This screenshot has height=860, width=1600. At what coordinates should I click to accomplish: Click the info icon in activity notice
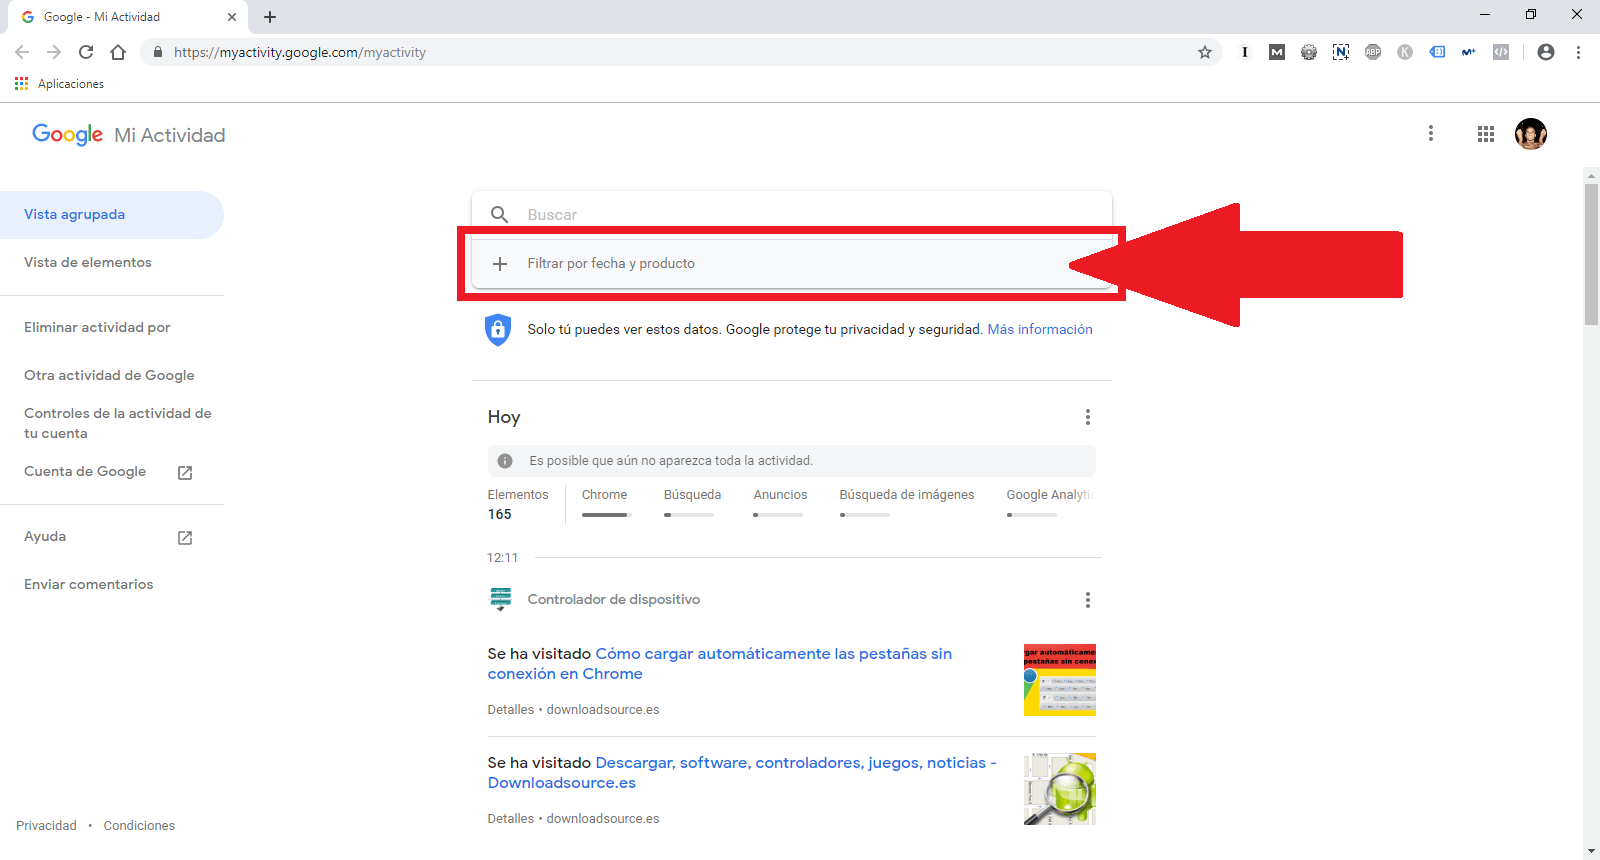[505, 461]
